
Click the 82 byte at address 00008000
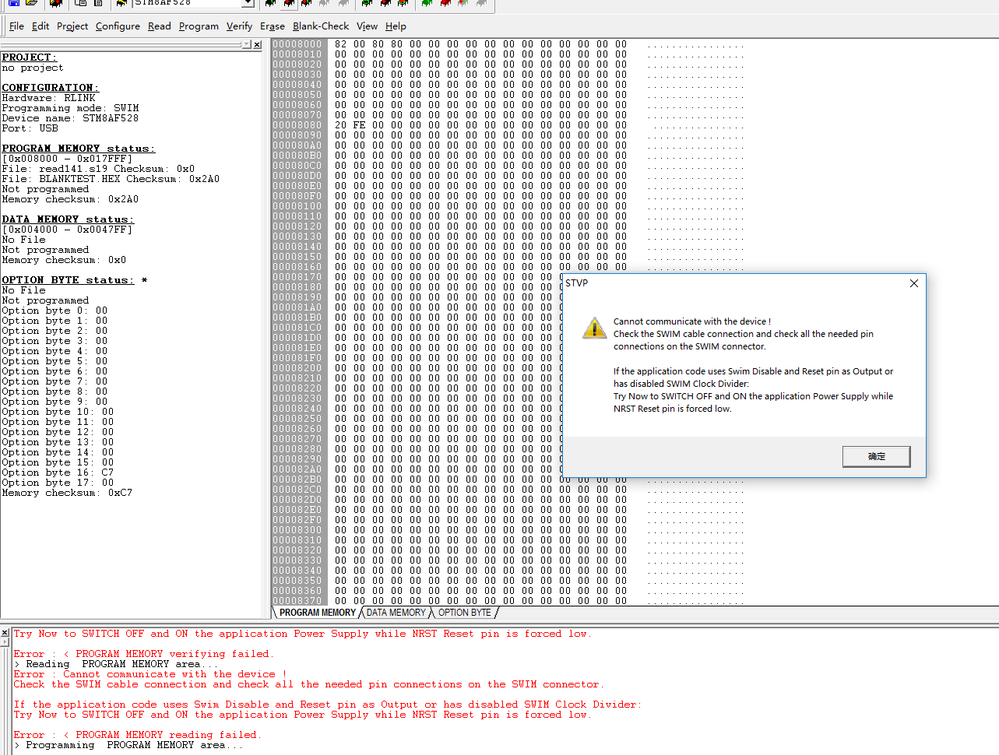(x=341, y=44)
